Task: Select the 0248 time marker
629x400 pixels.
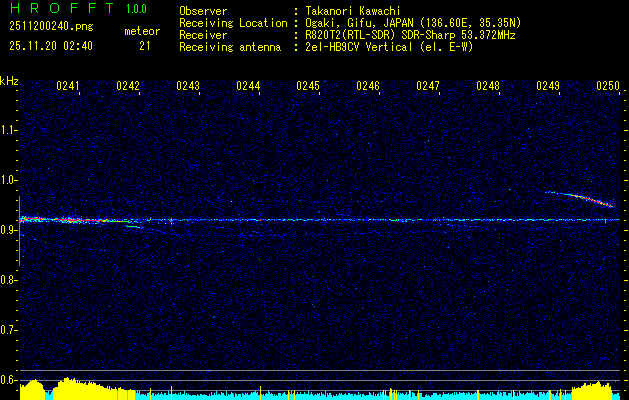Action: click(488, 87)
